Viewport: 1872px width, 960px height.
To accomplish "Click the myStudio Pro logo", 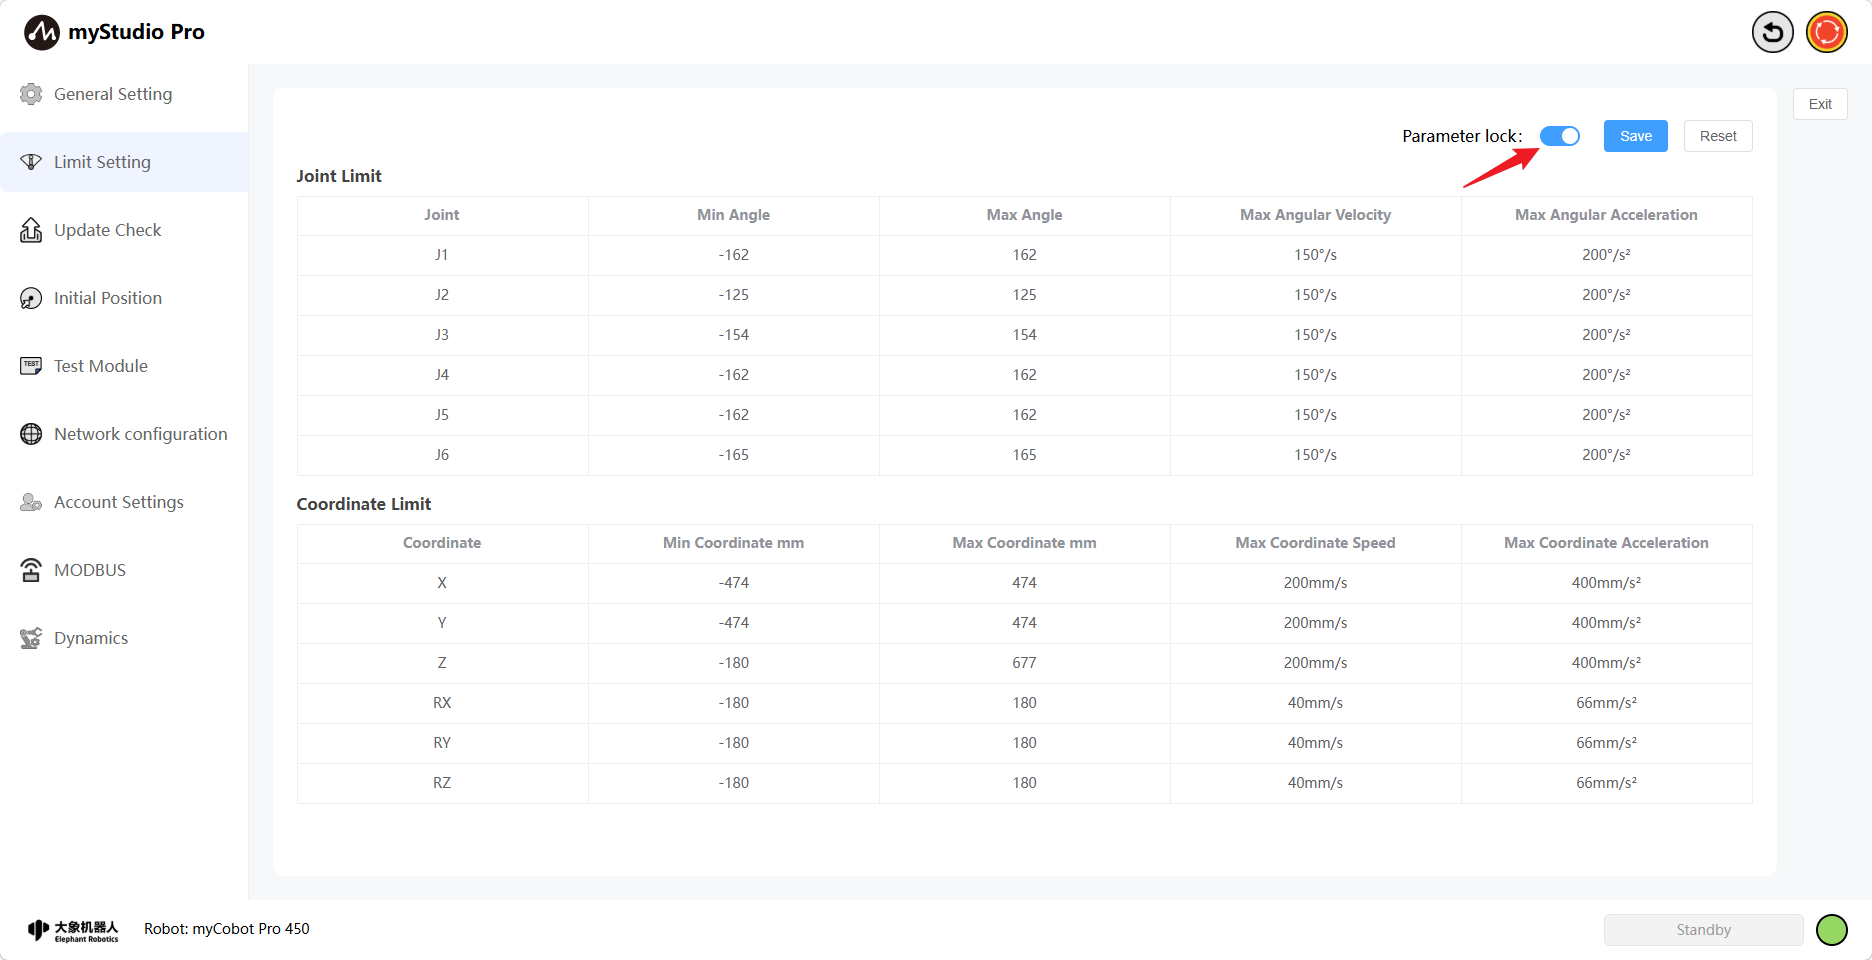I will pyautogui.click(x=42, y=32).
